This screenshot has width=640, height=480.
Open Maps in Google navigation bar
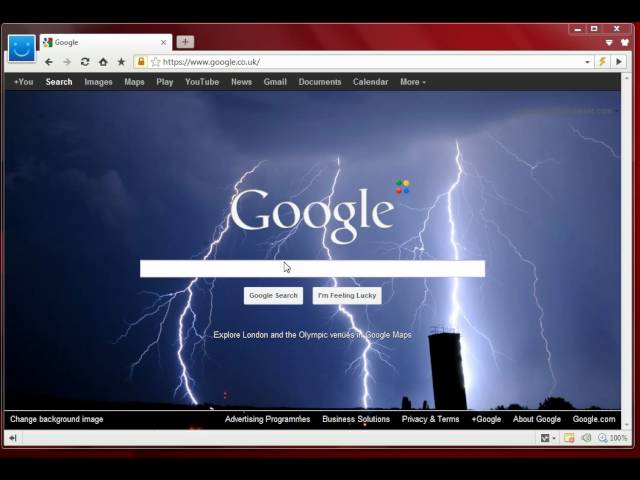point(134,82)
